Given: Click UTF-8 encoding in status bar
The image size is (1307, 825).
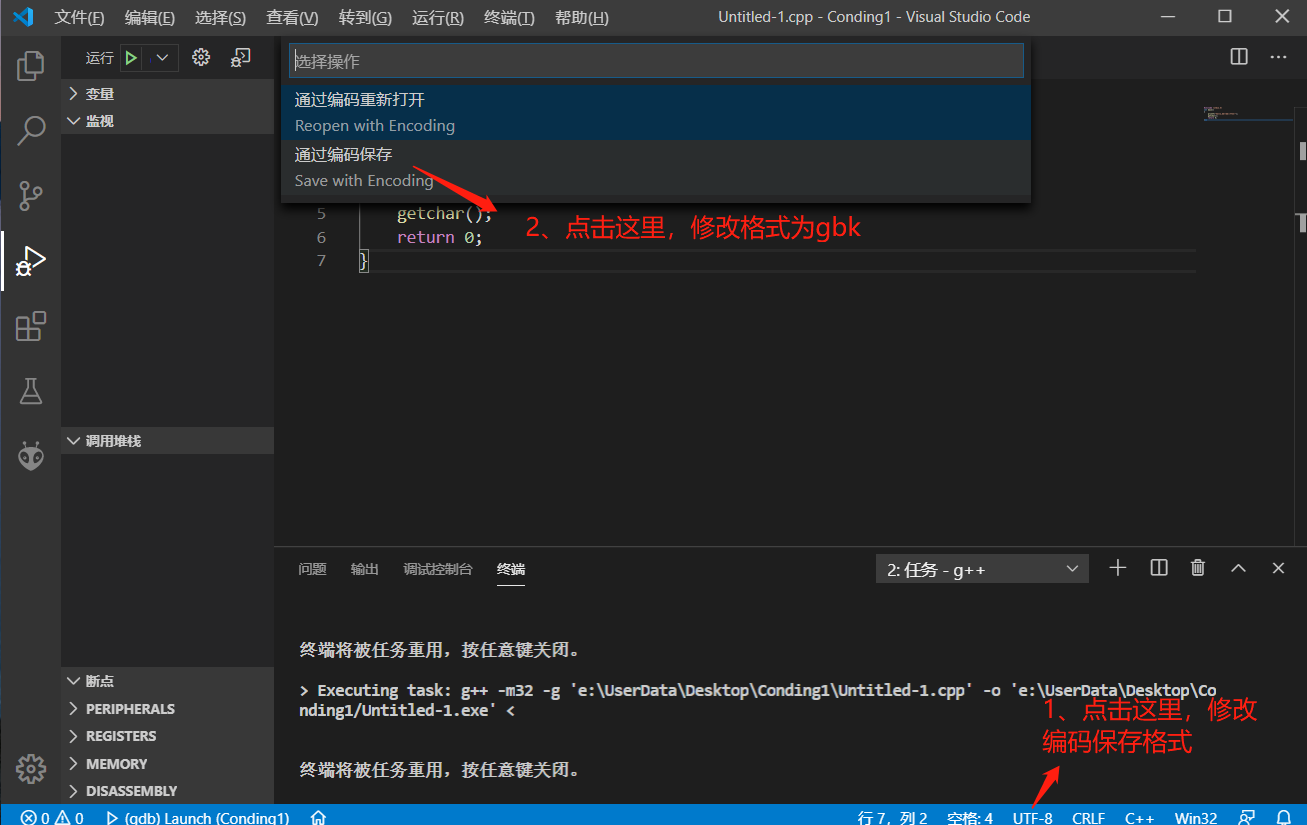Looking at the screenshot, I should click(x=1032, y=817).
